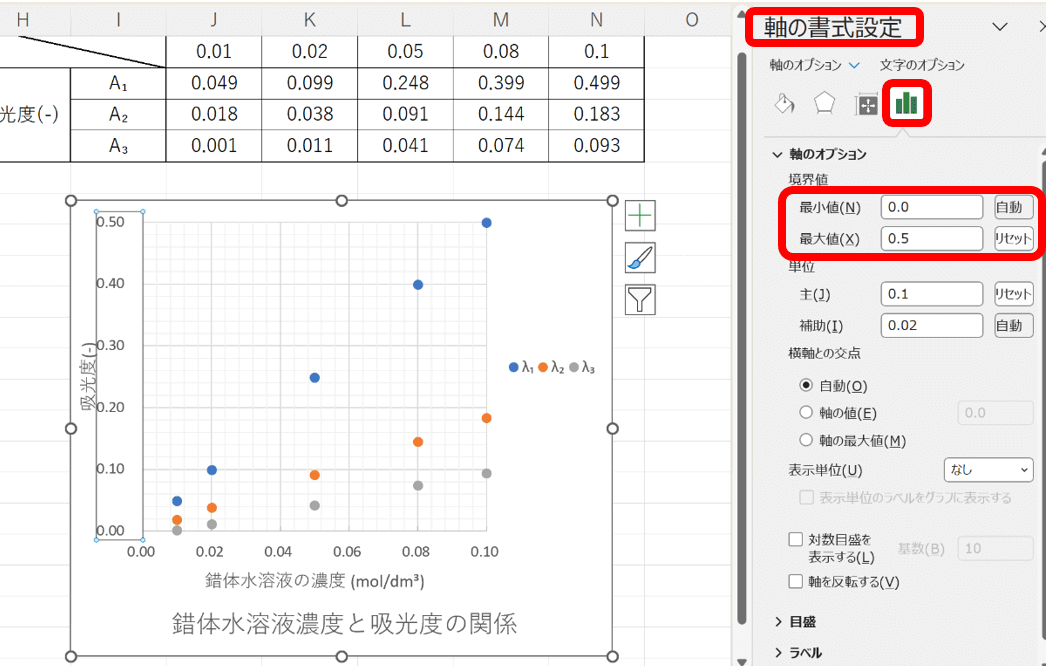
Task: Click the A₁ row label cell
Action: (x=118, y=83)
